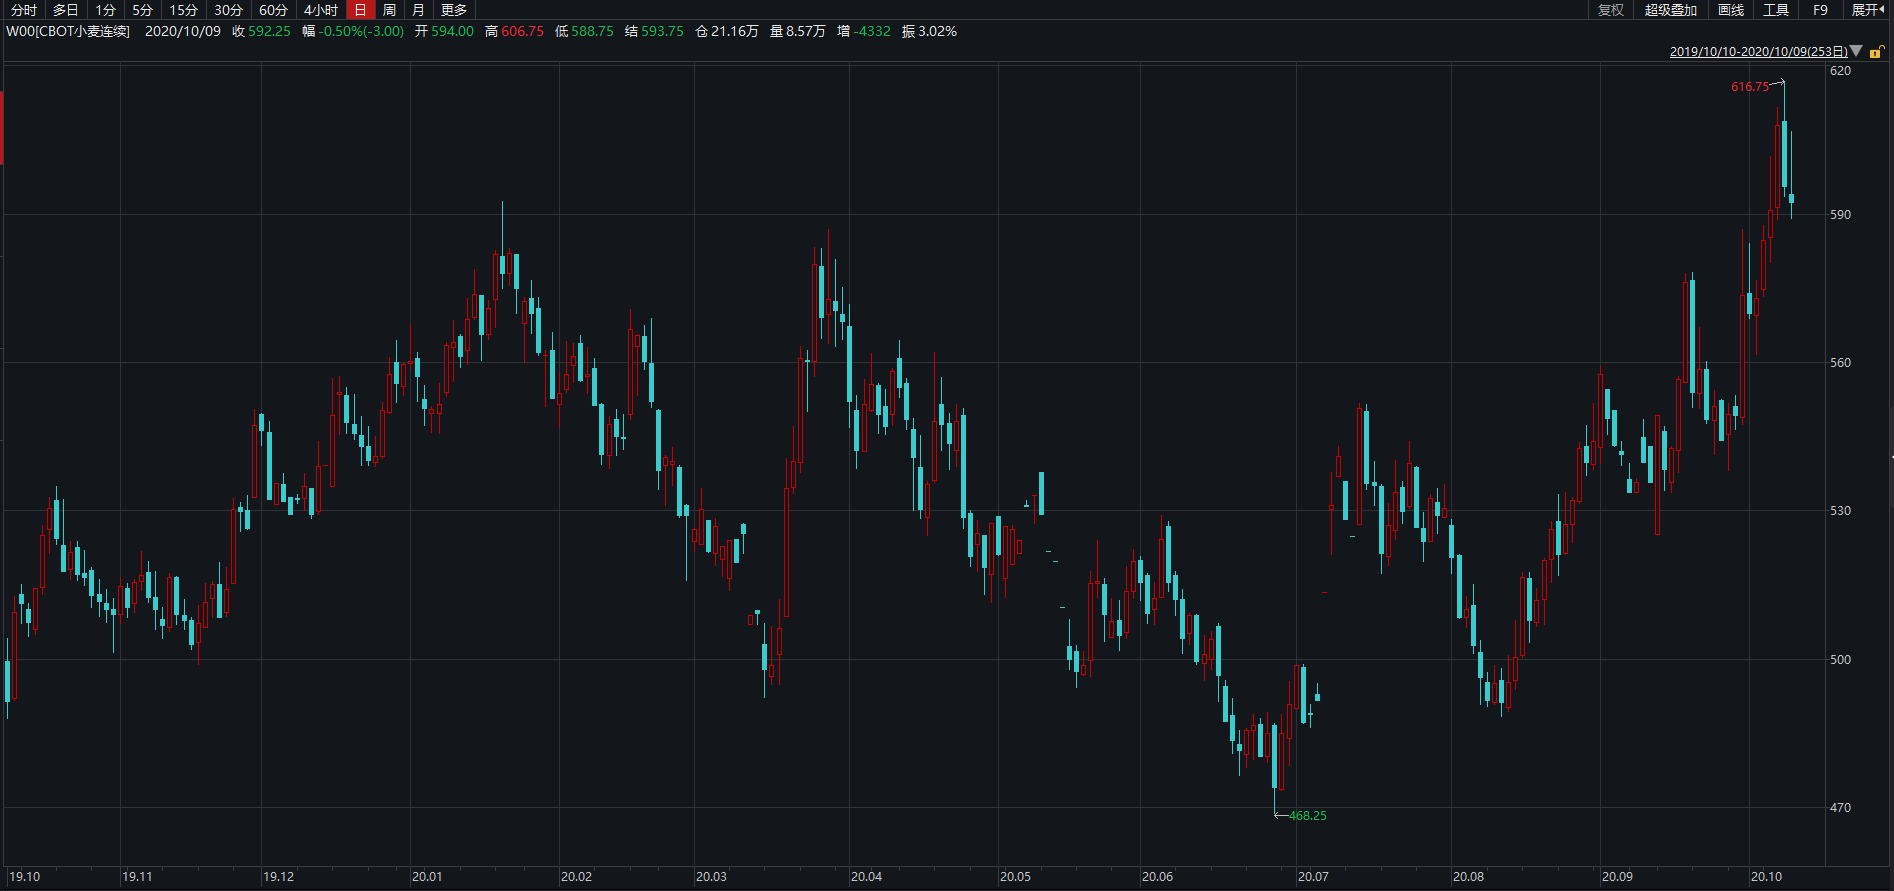The width and height of the screenshot is (1894, 891).
Task: Switch chart to 1分 period
Action: click(x=106, y=10)
